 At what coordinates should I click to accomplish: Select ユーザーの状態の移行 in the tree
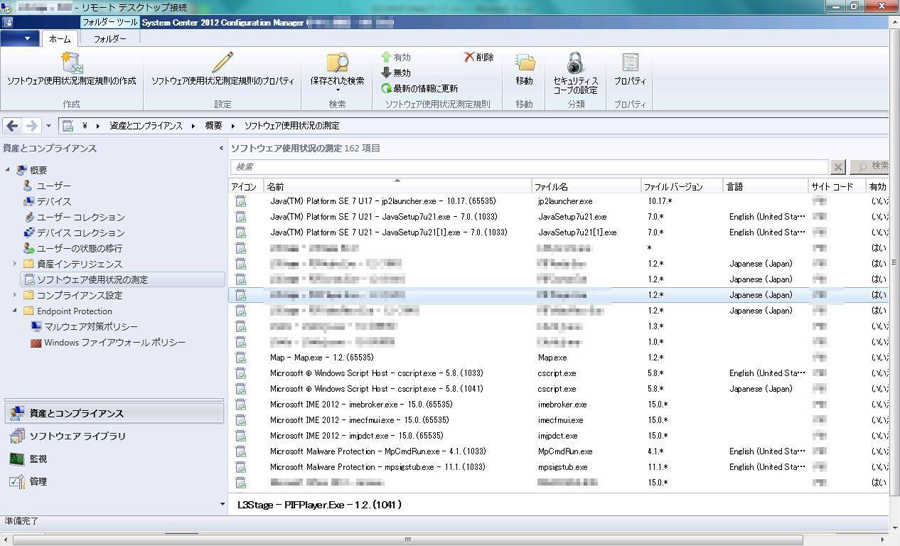click(79, 248)
